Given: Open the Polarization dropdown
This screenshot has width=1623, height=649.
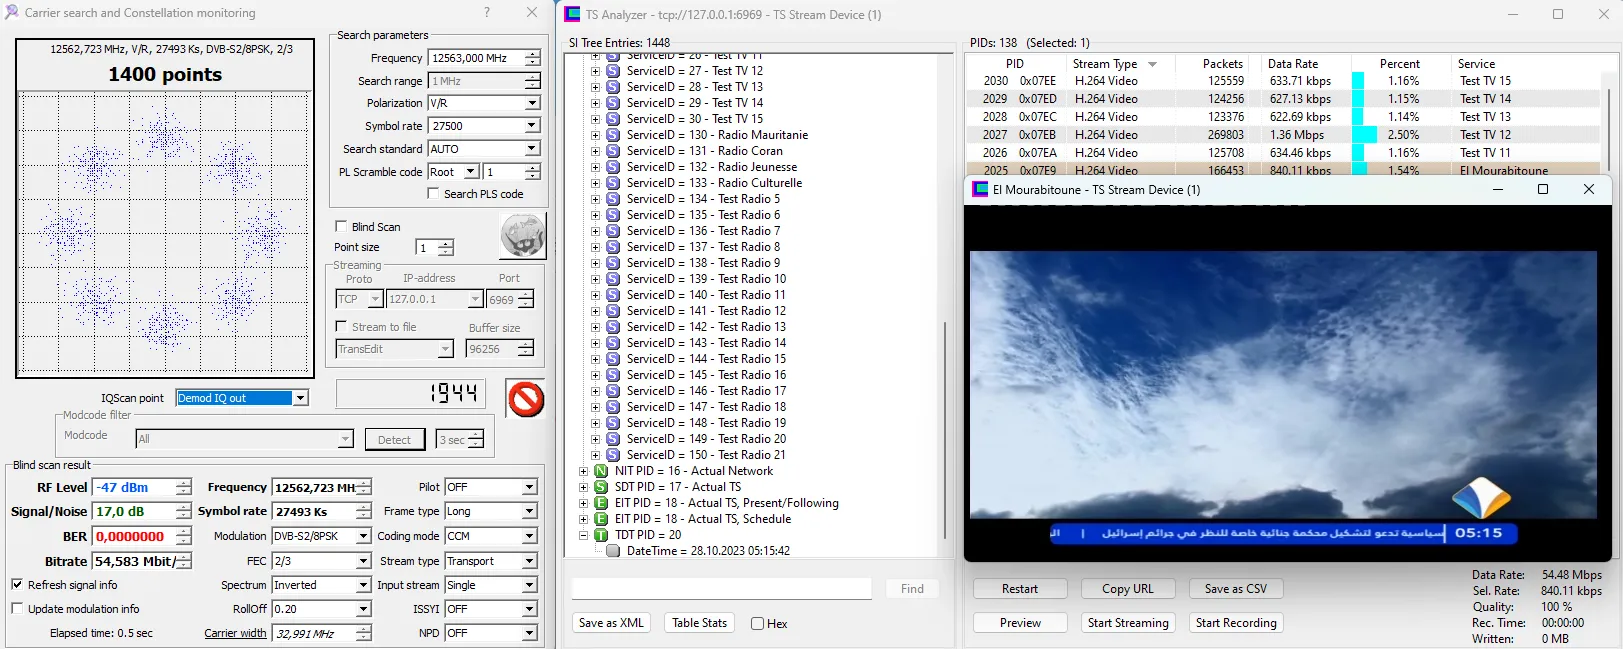Looking at the screenshot, I should (x=532, y=103).
